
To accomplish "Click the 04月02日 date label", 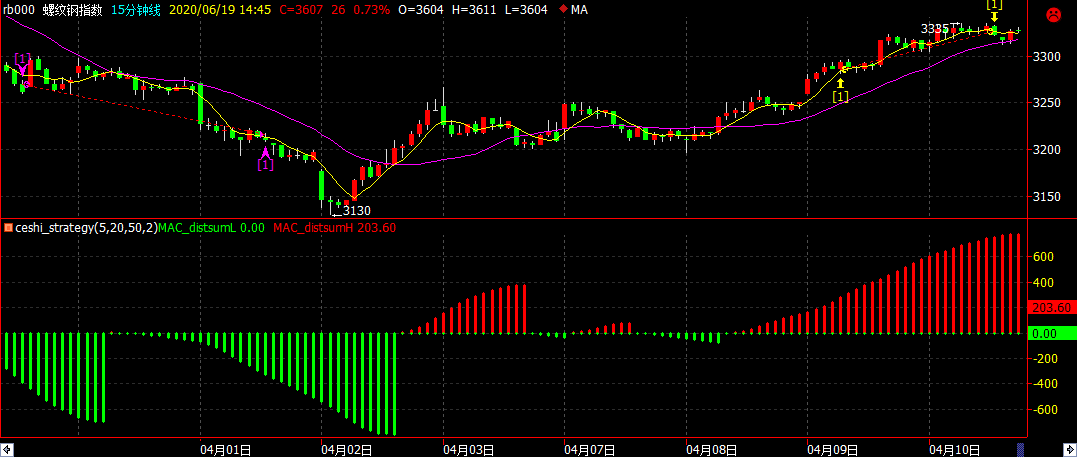I will (346, 450).
